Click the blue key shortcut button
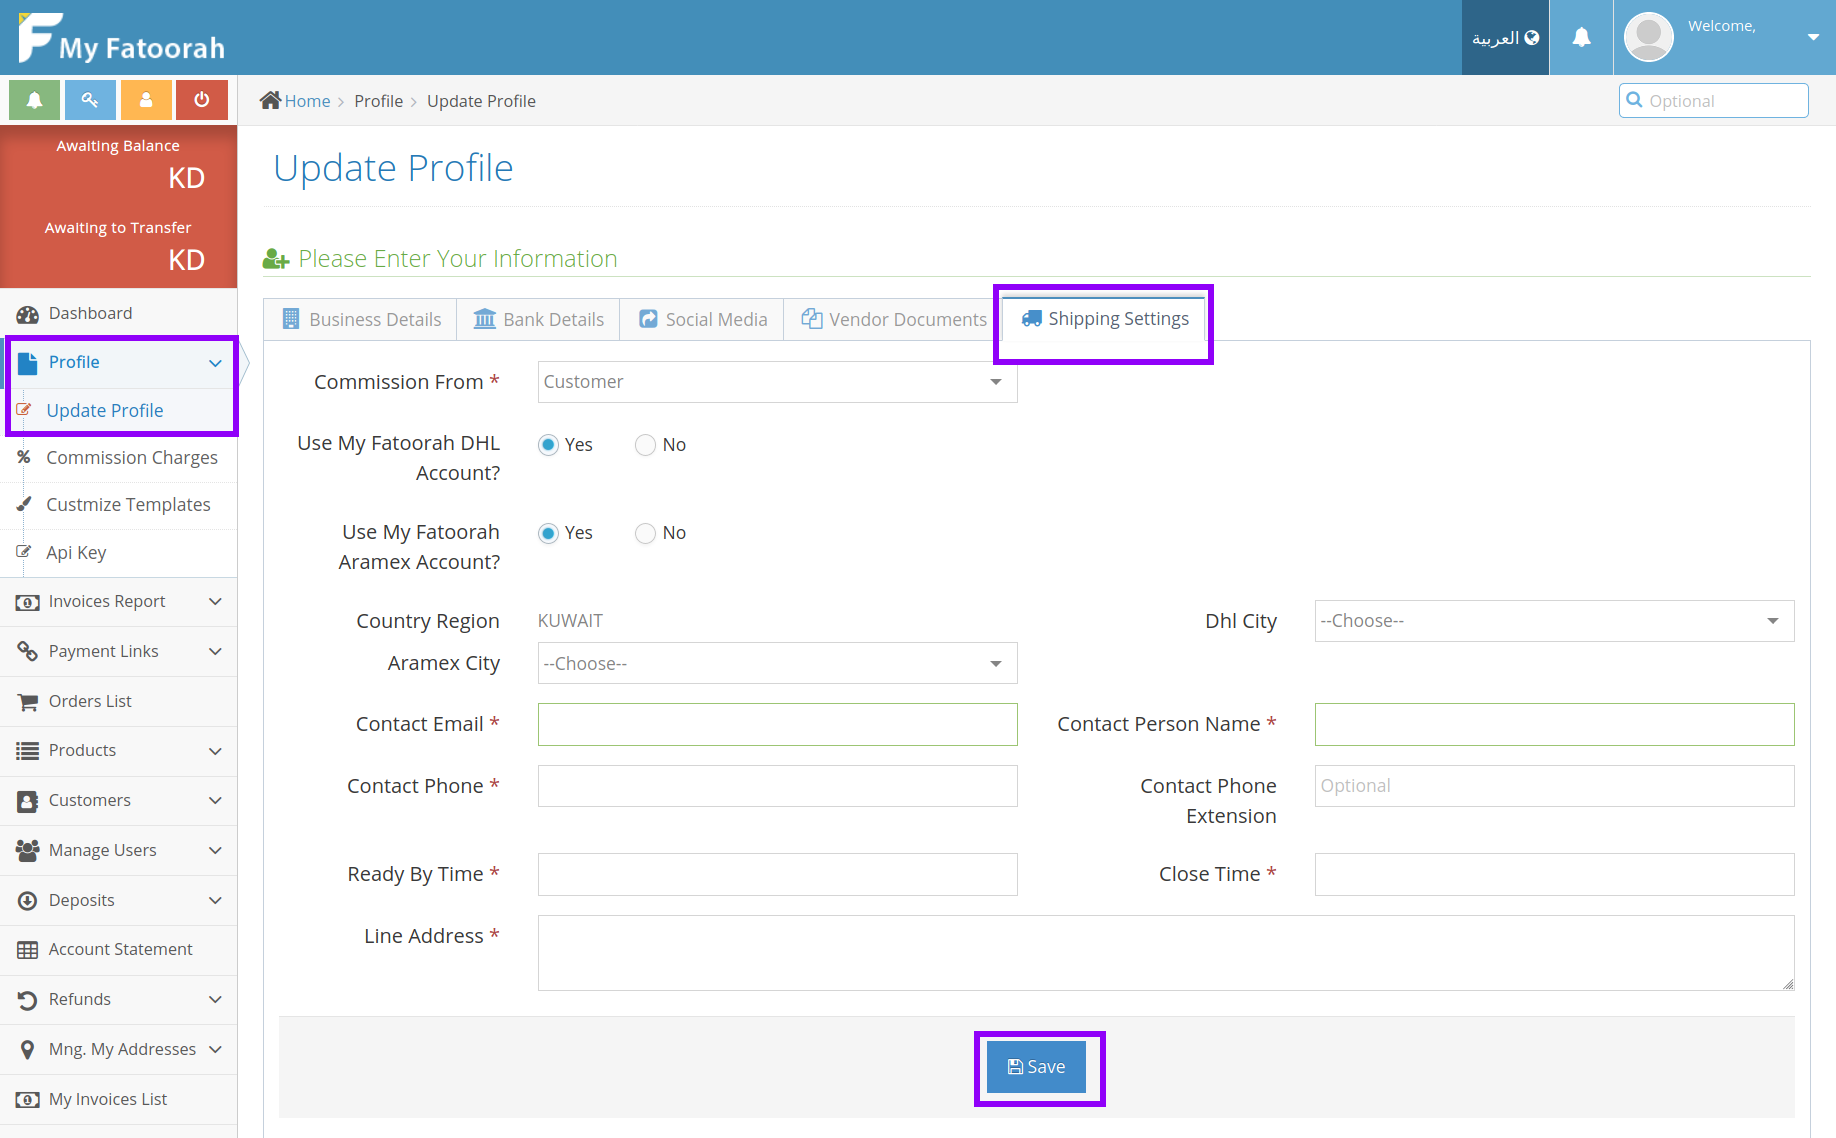1836x1138 pixels. [x=90, y=100]
